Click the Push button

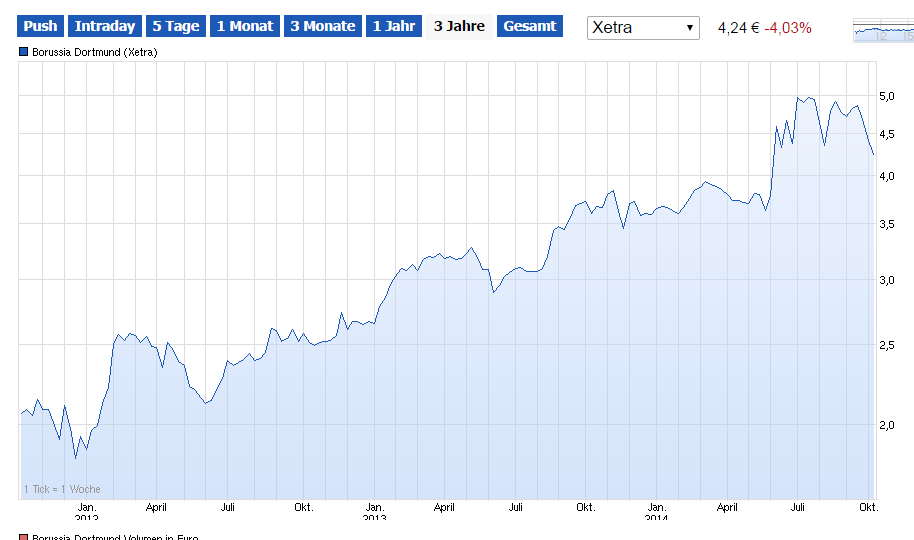coord(41,27)
